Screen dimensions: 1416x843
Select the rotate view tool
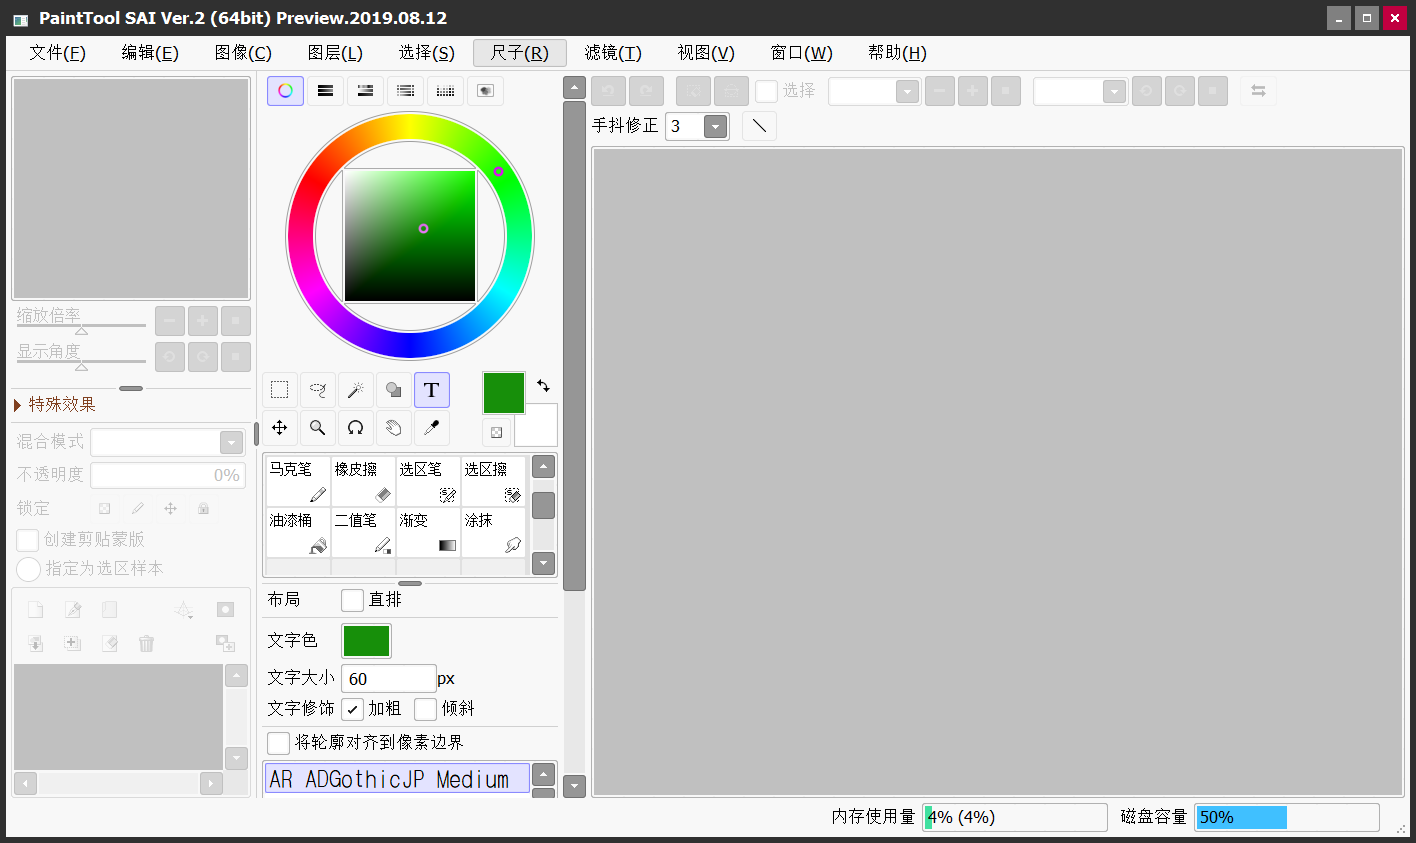(x=356, y=428)
